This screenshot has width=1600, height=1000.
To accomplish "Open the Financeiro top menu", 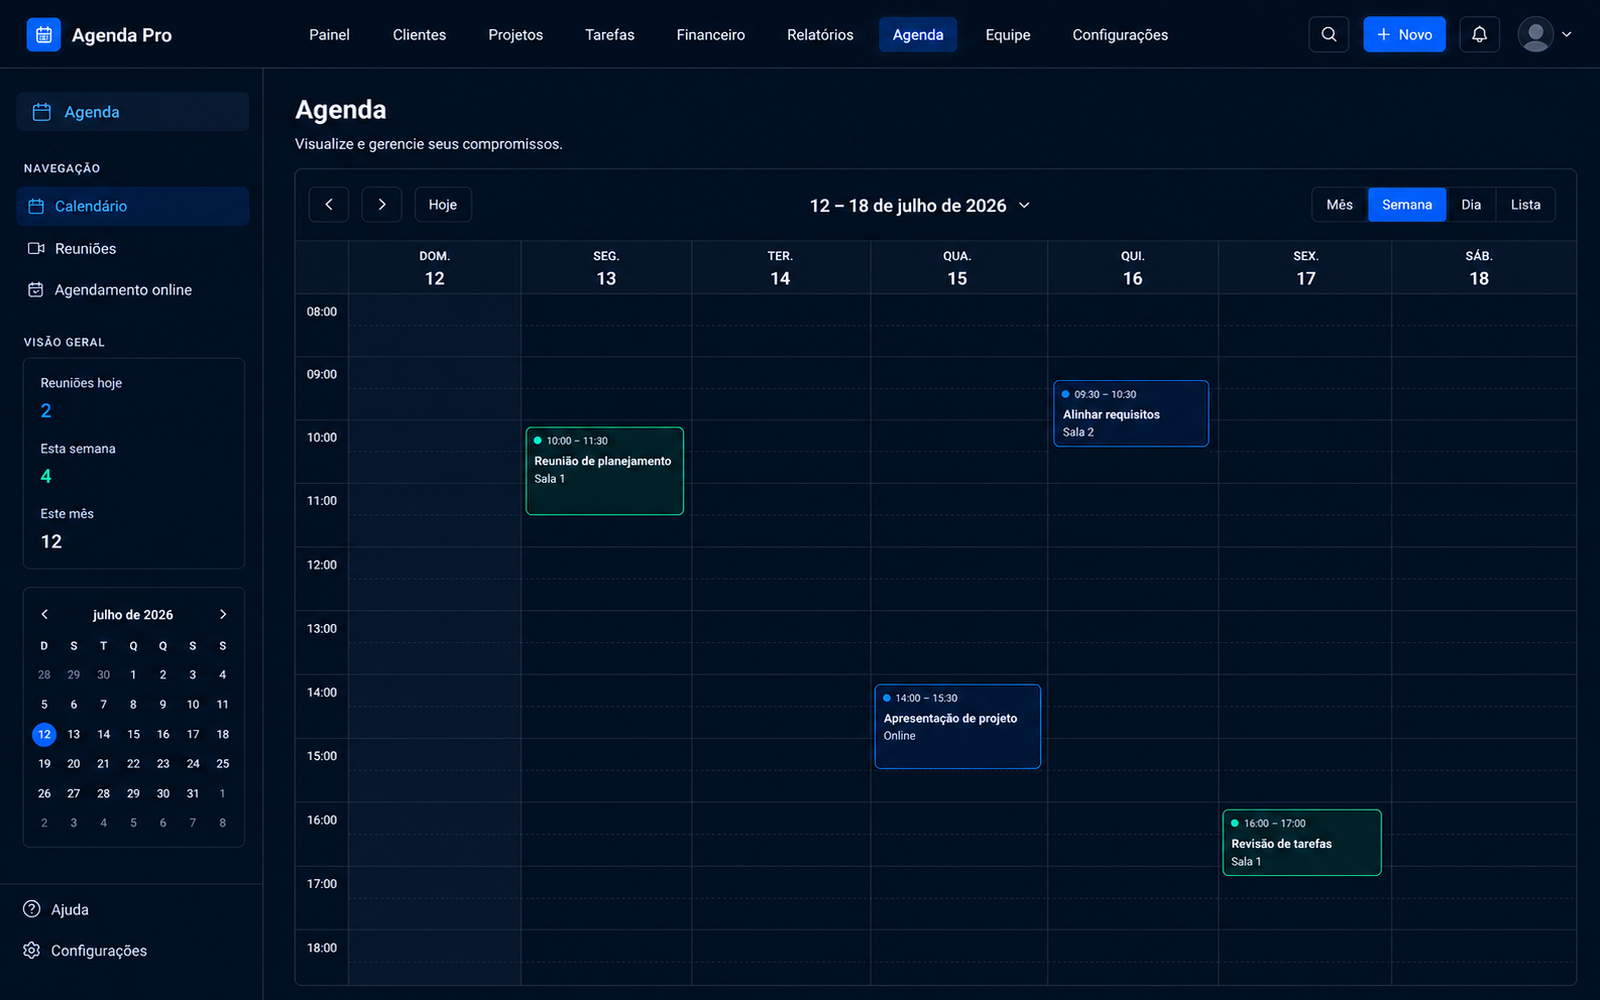I will click(x=710, y=34).
